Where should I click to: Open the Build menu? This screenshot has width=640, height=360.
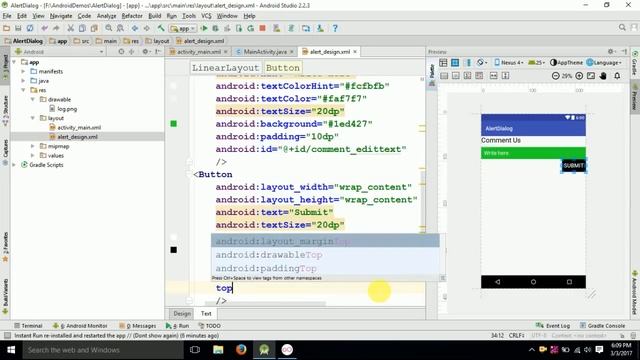pyautogui.click(x=154, y=16)
